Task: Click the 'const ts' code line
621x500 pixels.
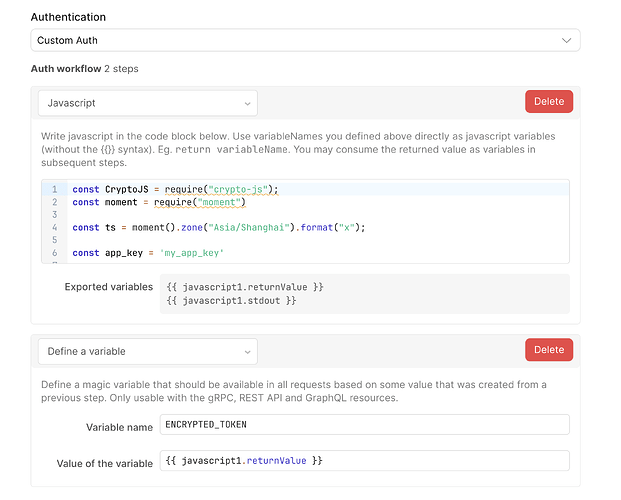Action: tap(218, 227)
